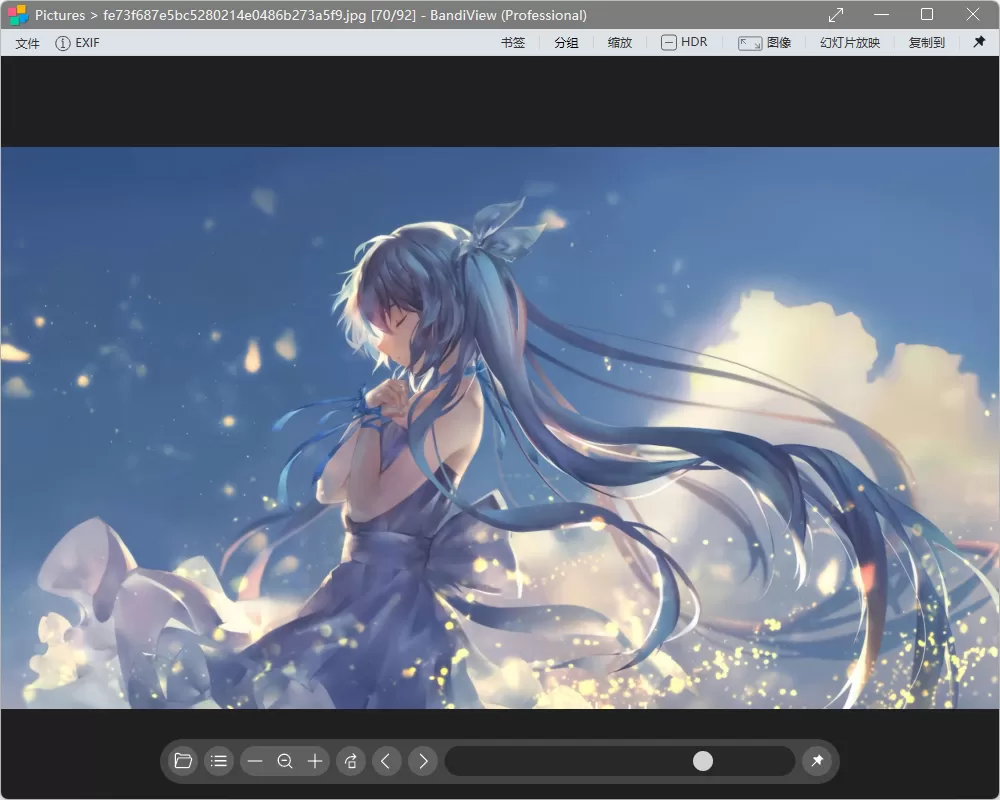Viewport: 1000px width, 800px height.
Task: Click 复制到 to copy the image
Action: [925, 42]
